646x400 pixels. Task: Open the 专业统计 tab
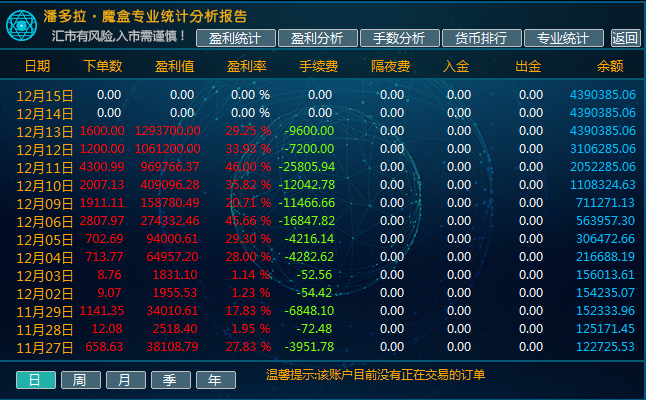(563, 38)
